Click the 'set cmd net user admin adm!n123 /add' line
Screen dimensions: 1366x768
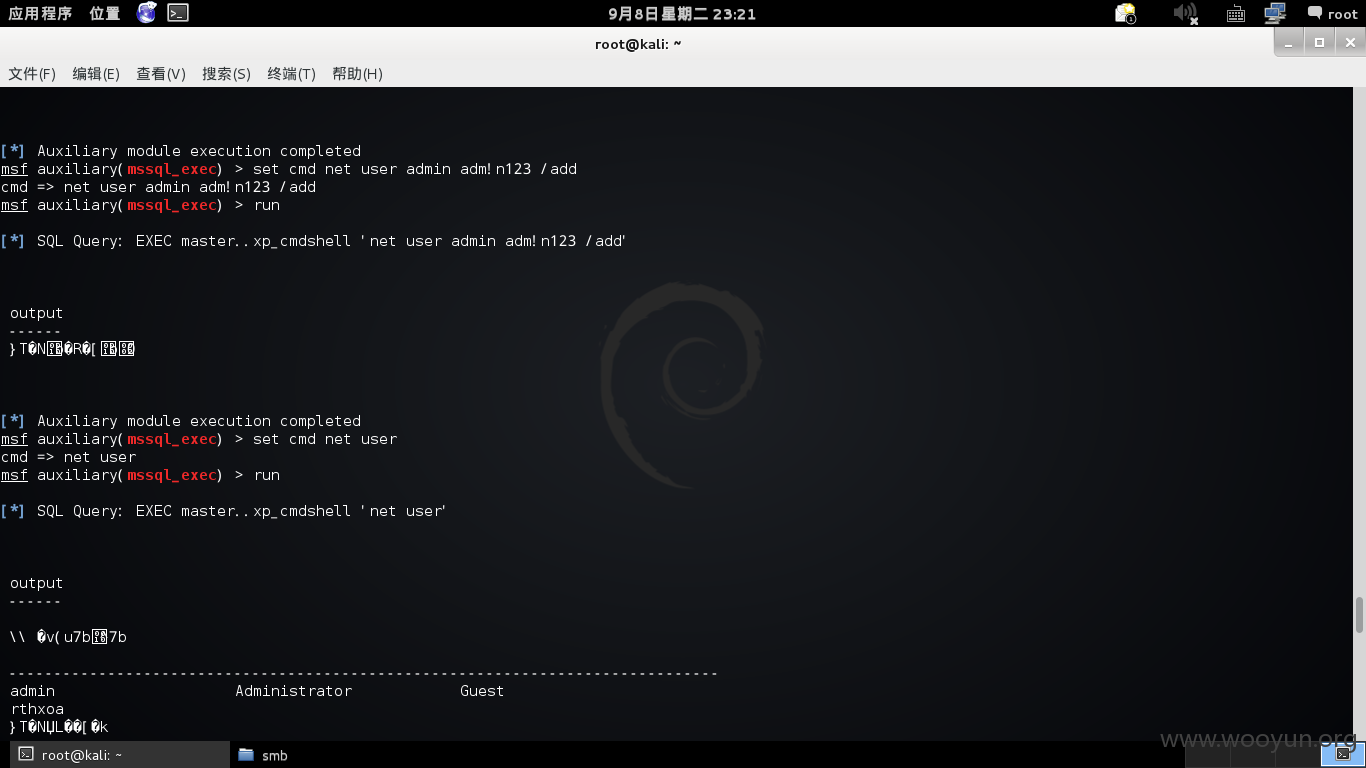coord(289,169)
